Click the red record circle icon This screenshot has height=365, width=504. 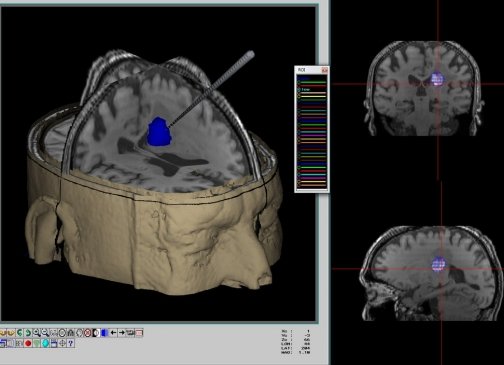[x=28, y=343]
